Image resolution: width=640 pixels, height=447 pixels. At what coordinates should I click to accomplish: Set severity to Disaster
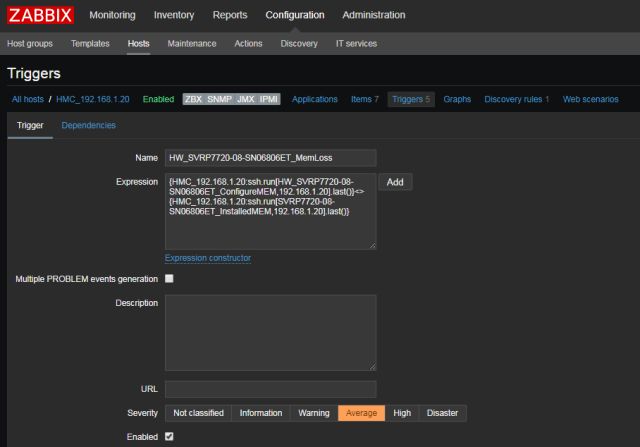click(442, 413)
